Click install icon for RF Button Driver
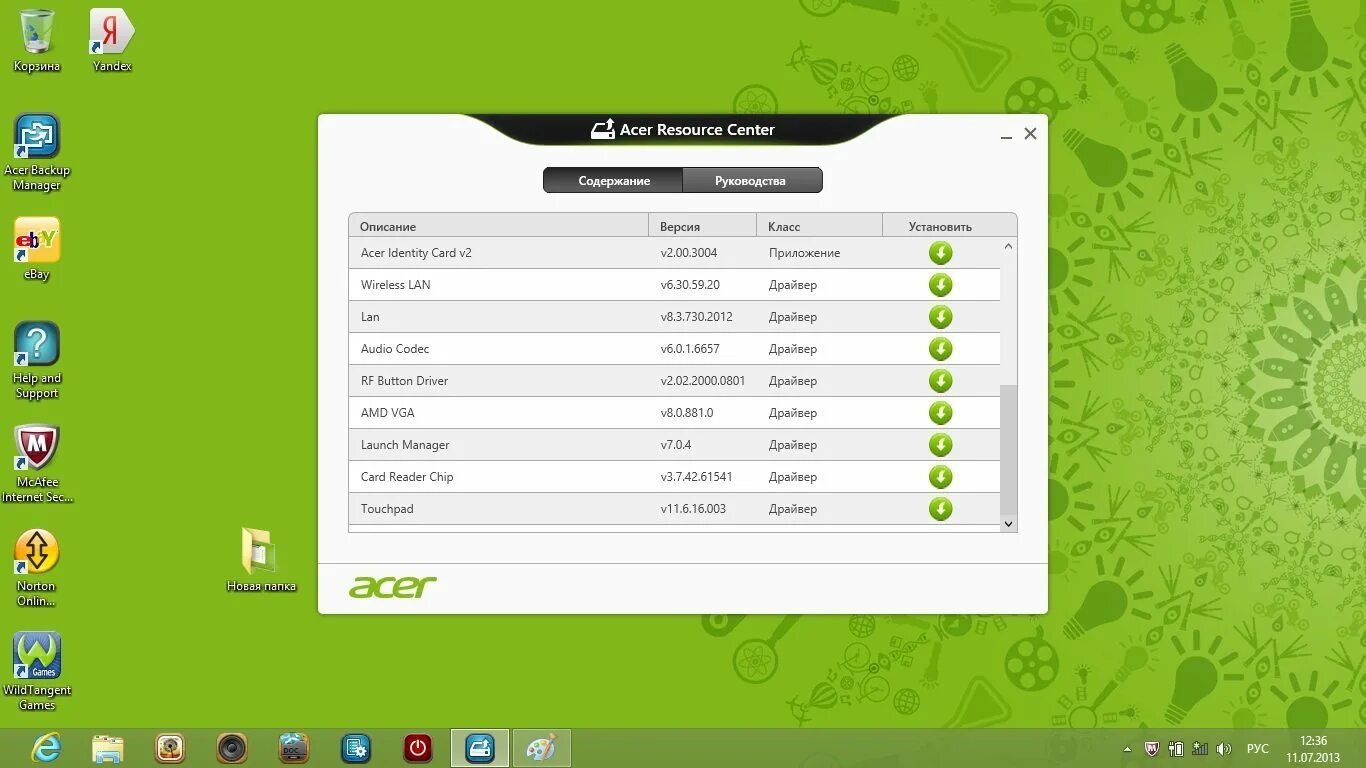1366x768 pixels. (940, 381)
